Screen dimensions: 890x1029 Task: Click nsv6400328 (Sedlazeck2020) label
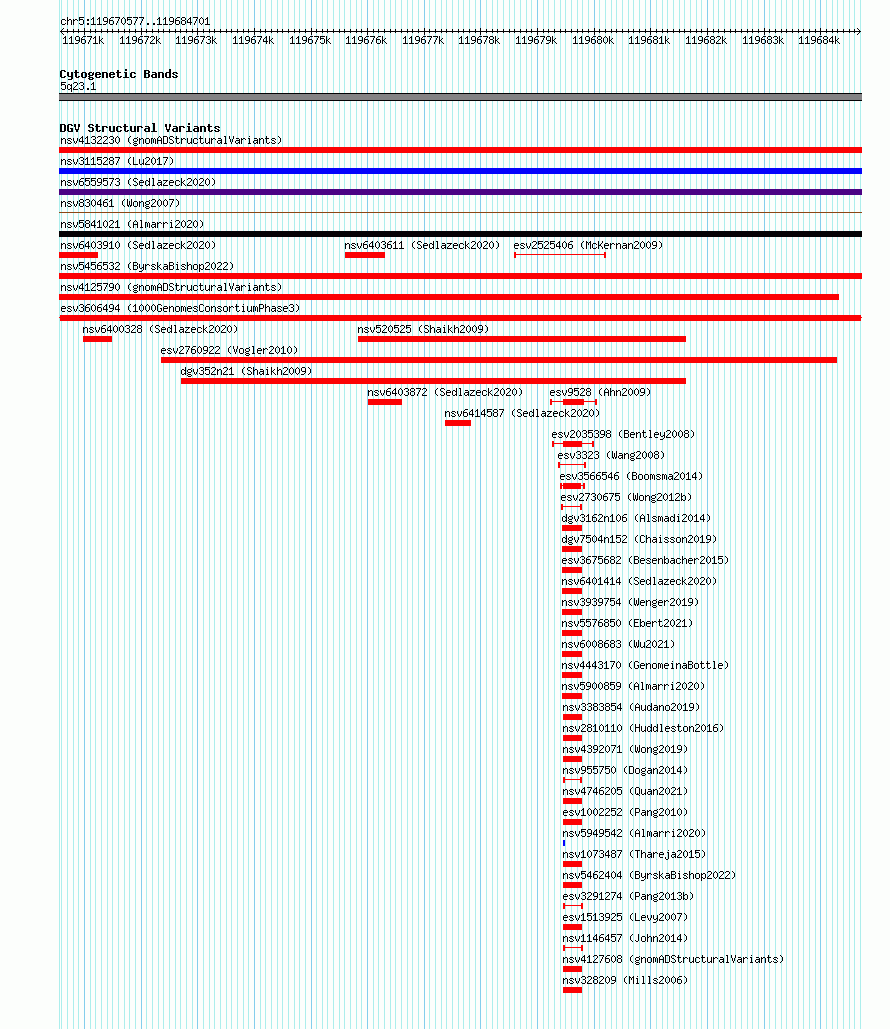point(160,329)
